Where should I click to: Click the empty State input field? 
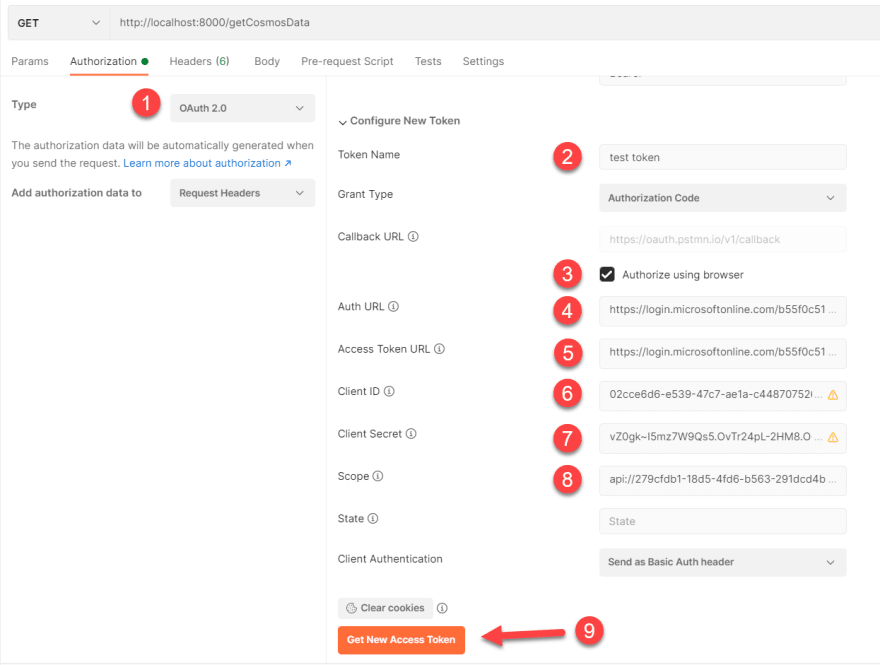[x=722, y=521]
